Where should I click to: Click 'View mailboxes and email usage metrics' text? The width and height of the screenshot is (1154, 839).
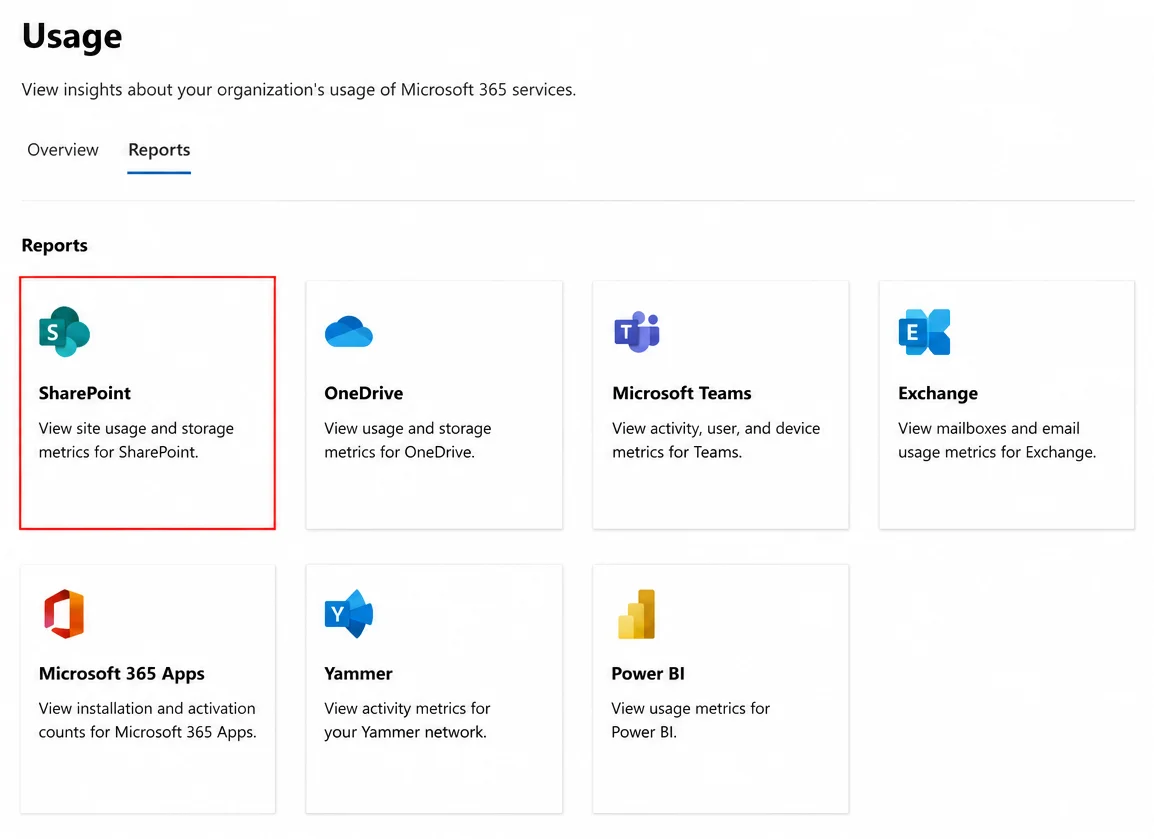[x=997, y=440]
